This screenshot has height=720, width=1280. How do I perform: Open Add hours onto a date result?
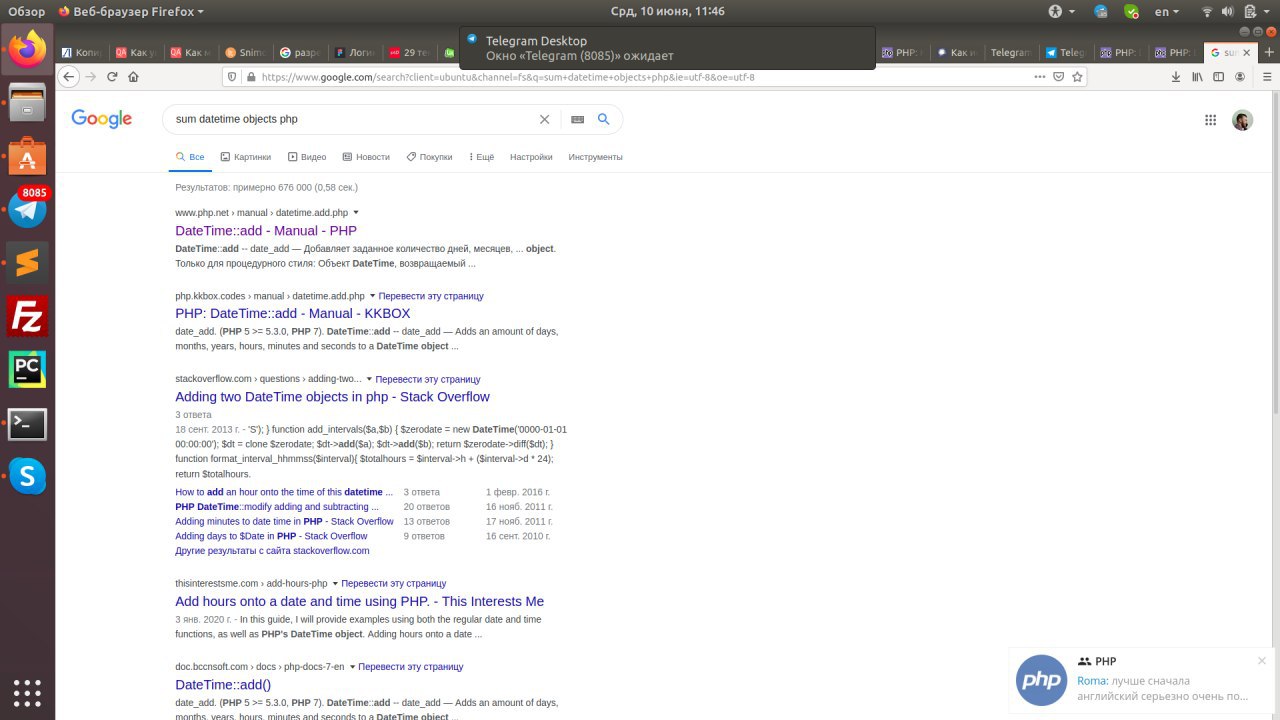coord(359,601)
